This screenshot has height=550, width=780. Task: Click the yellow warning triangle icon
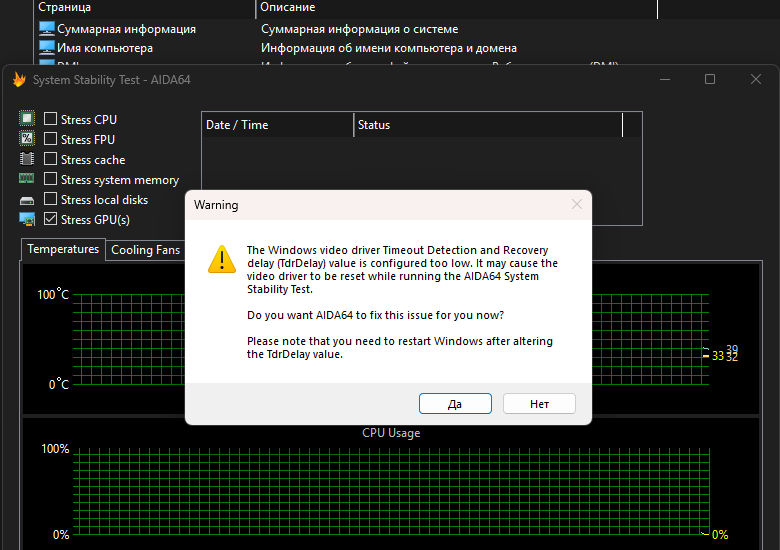(222, 259)
